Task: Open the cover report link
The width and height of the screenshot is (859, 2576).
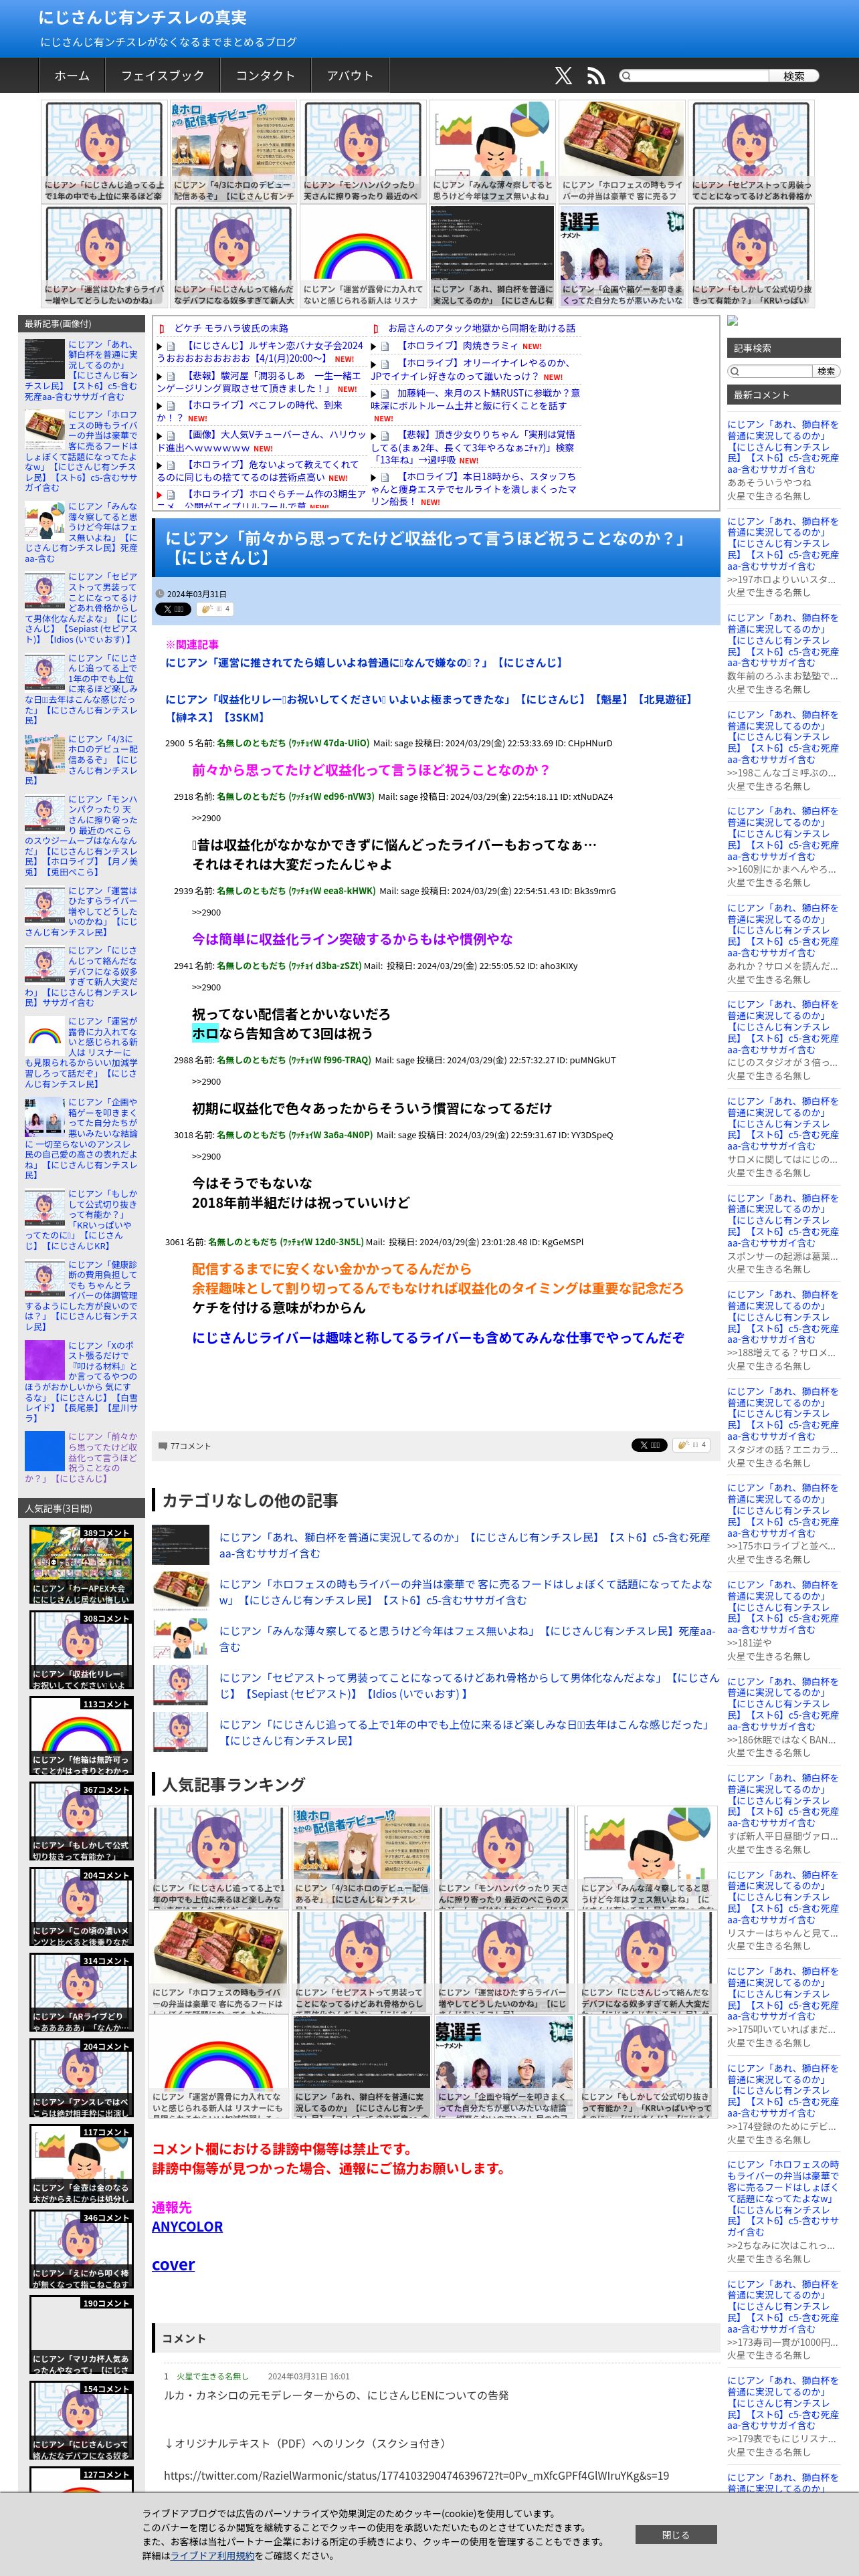Action: tap(173, 2264)
